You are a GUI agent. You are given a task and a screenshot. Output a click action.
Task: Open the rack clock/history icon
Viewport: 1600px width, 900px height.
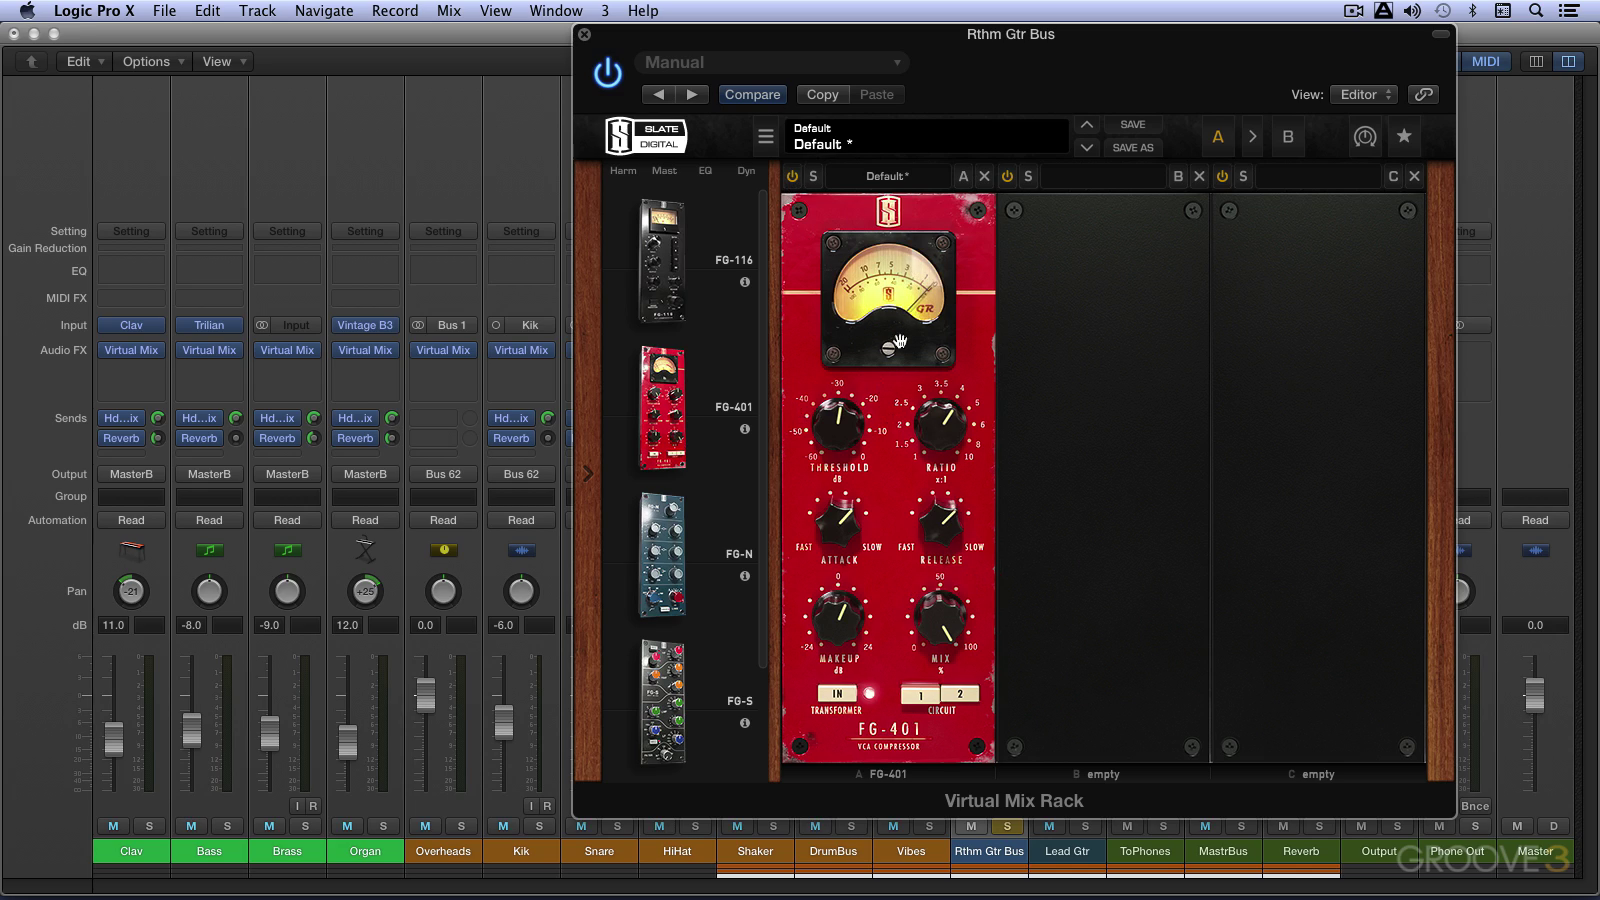pyautogui.click(x=1365, y=137)
